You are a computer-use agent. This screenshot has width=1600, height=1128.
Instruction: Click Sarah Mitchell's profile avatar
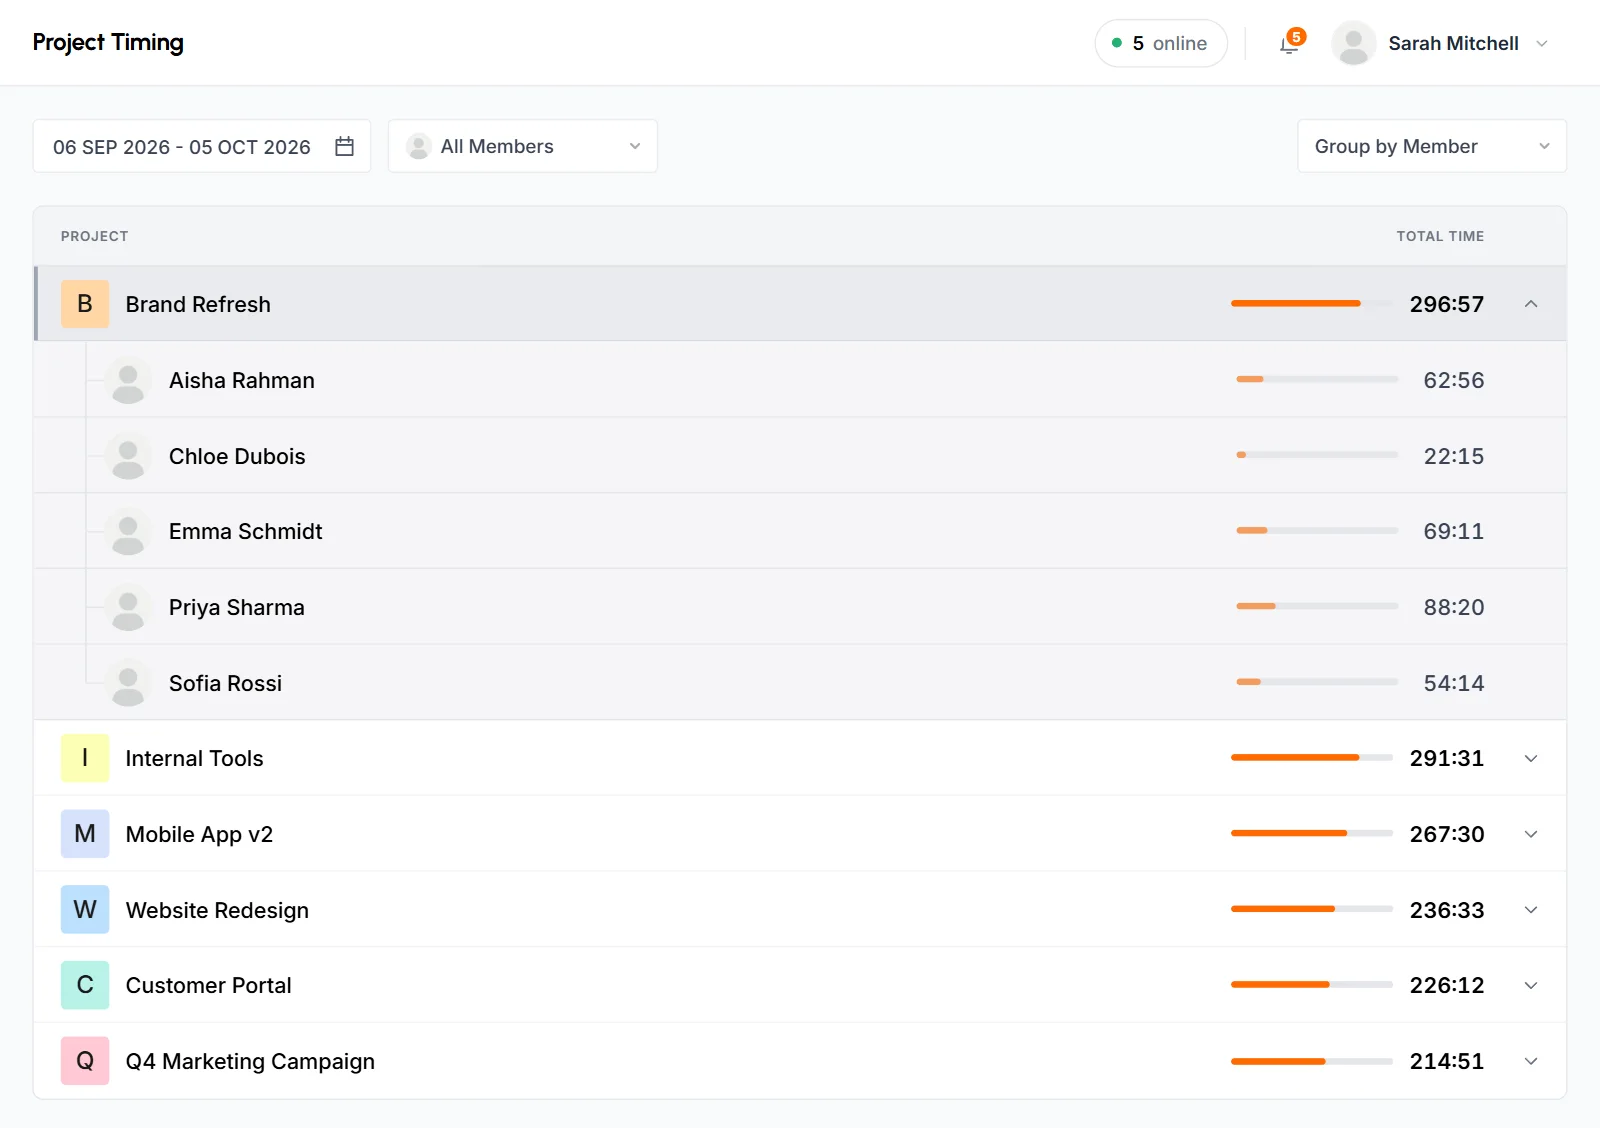(1354, 44)
